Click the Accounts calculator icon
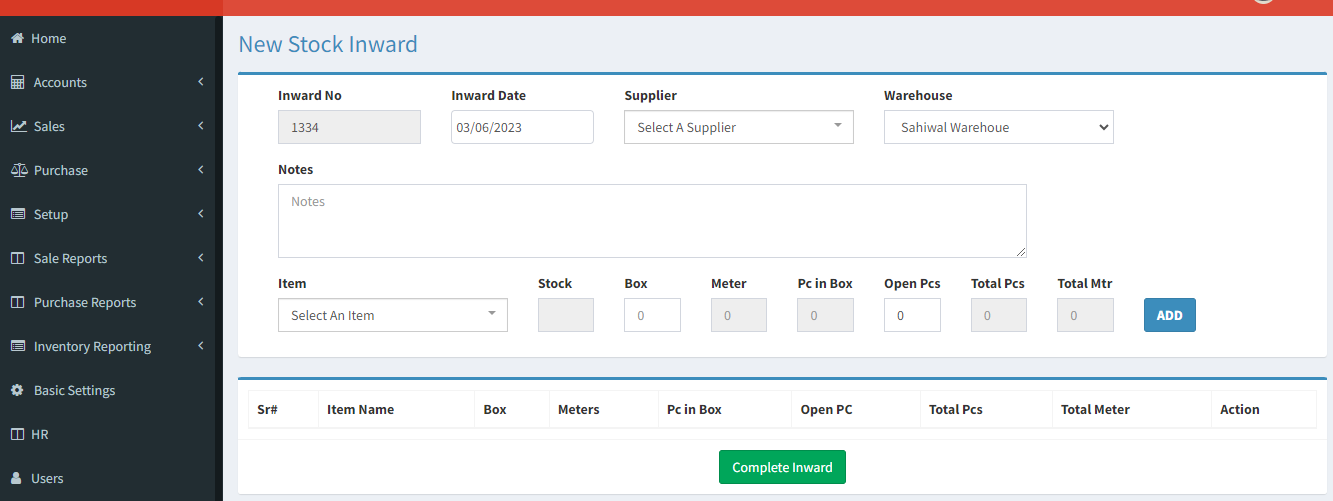 (17, 82)
